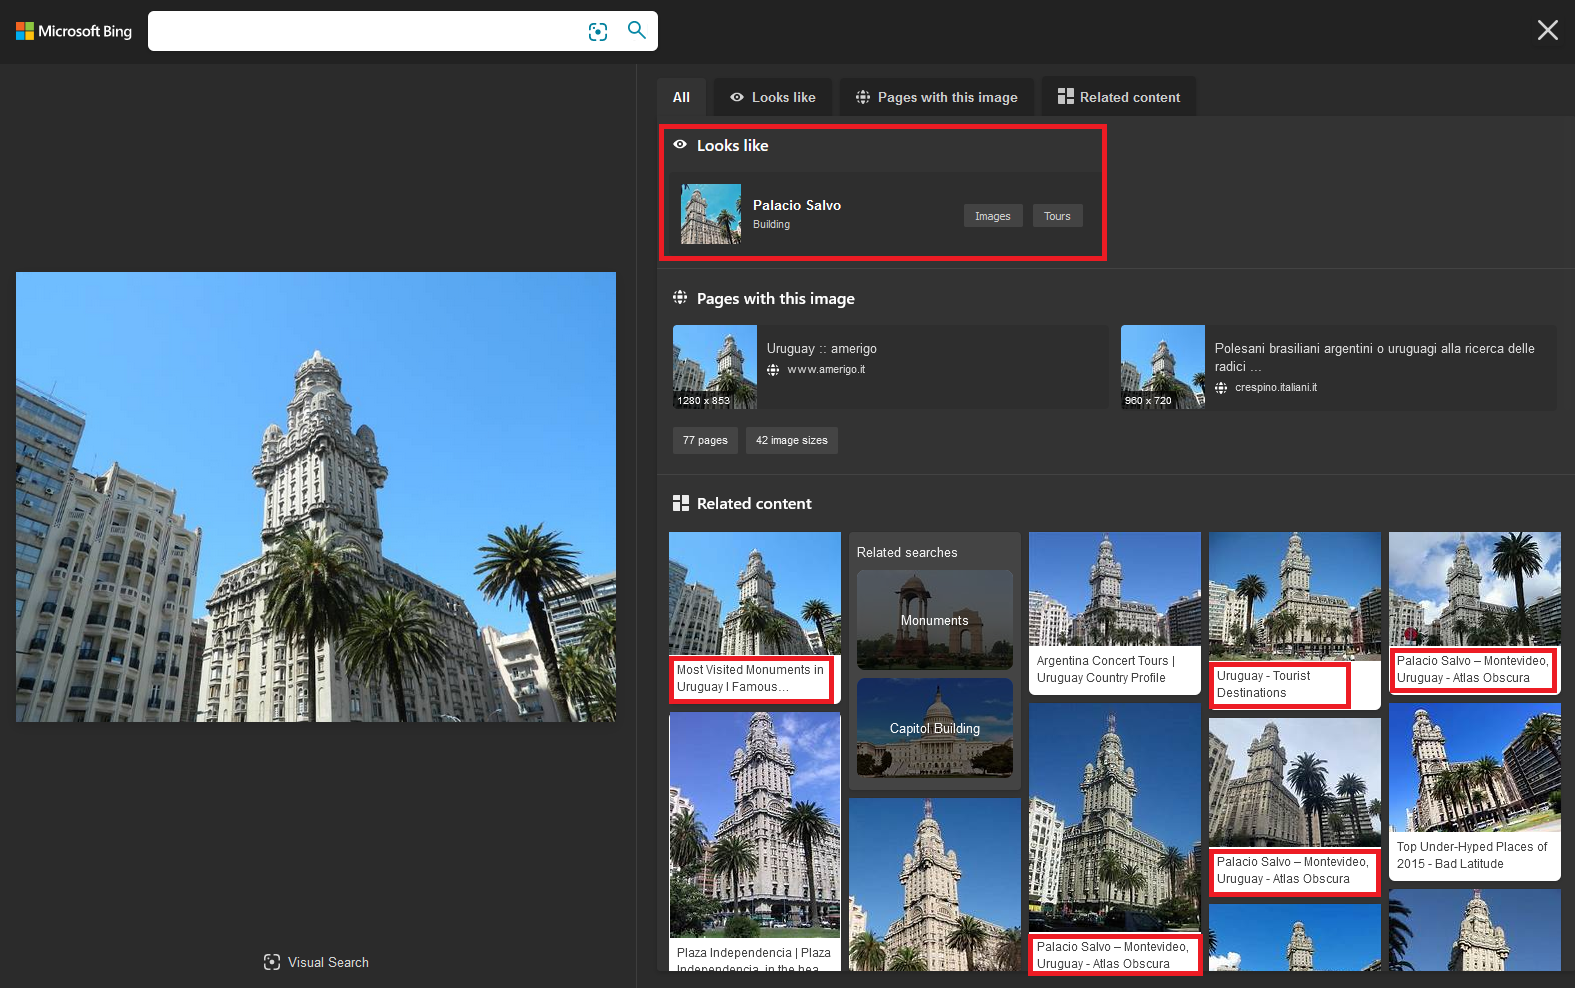Click the Palacio Salvo result thumbnail

pyautogui.click(x=711, y=214)
